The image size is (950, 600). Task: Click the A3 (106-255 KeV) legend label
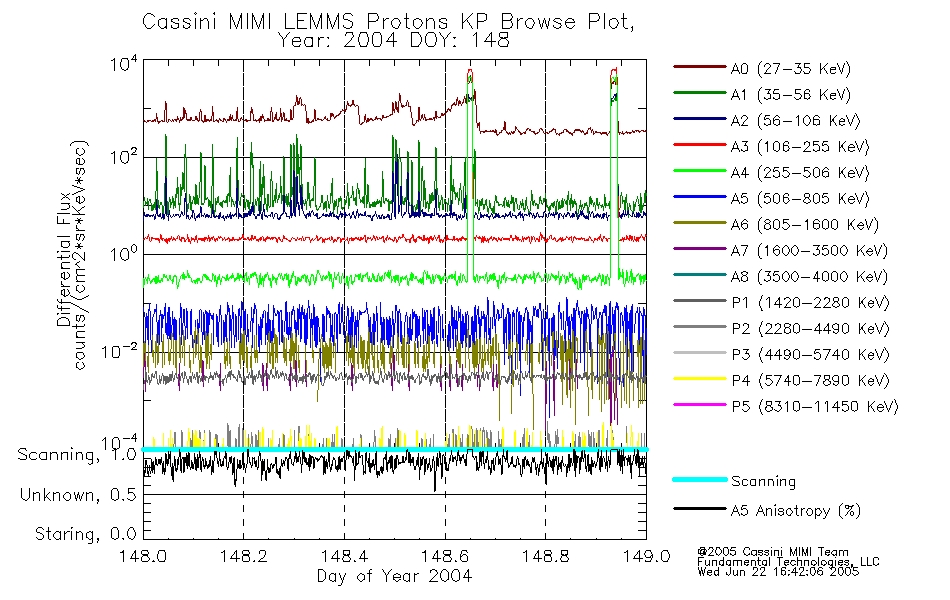tap(800, 147)
